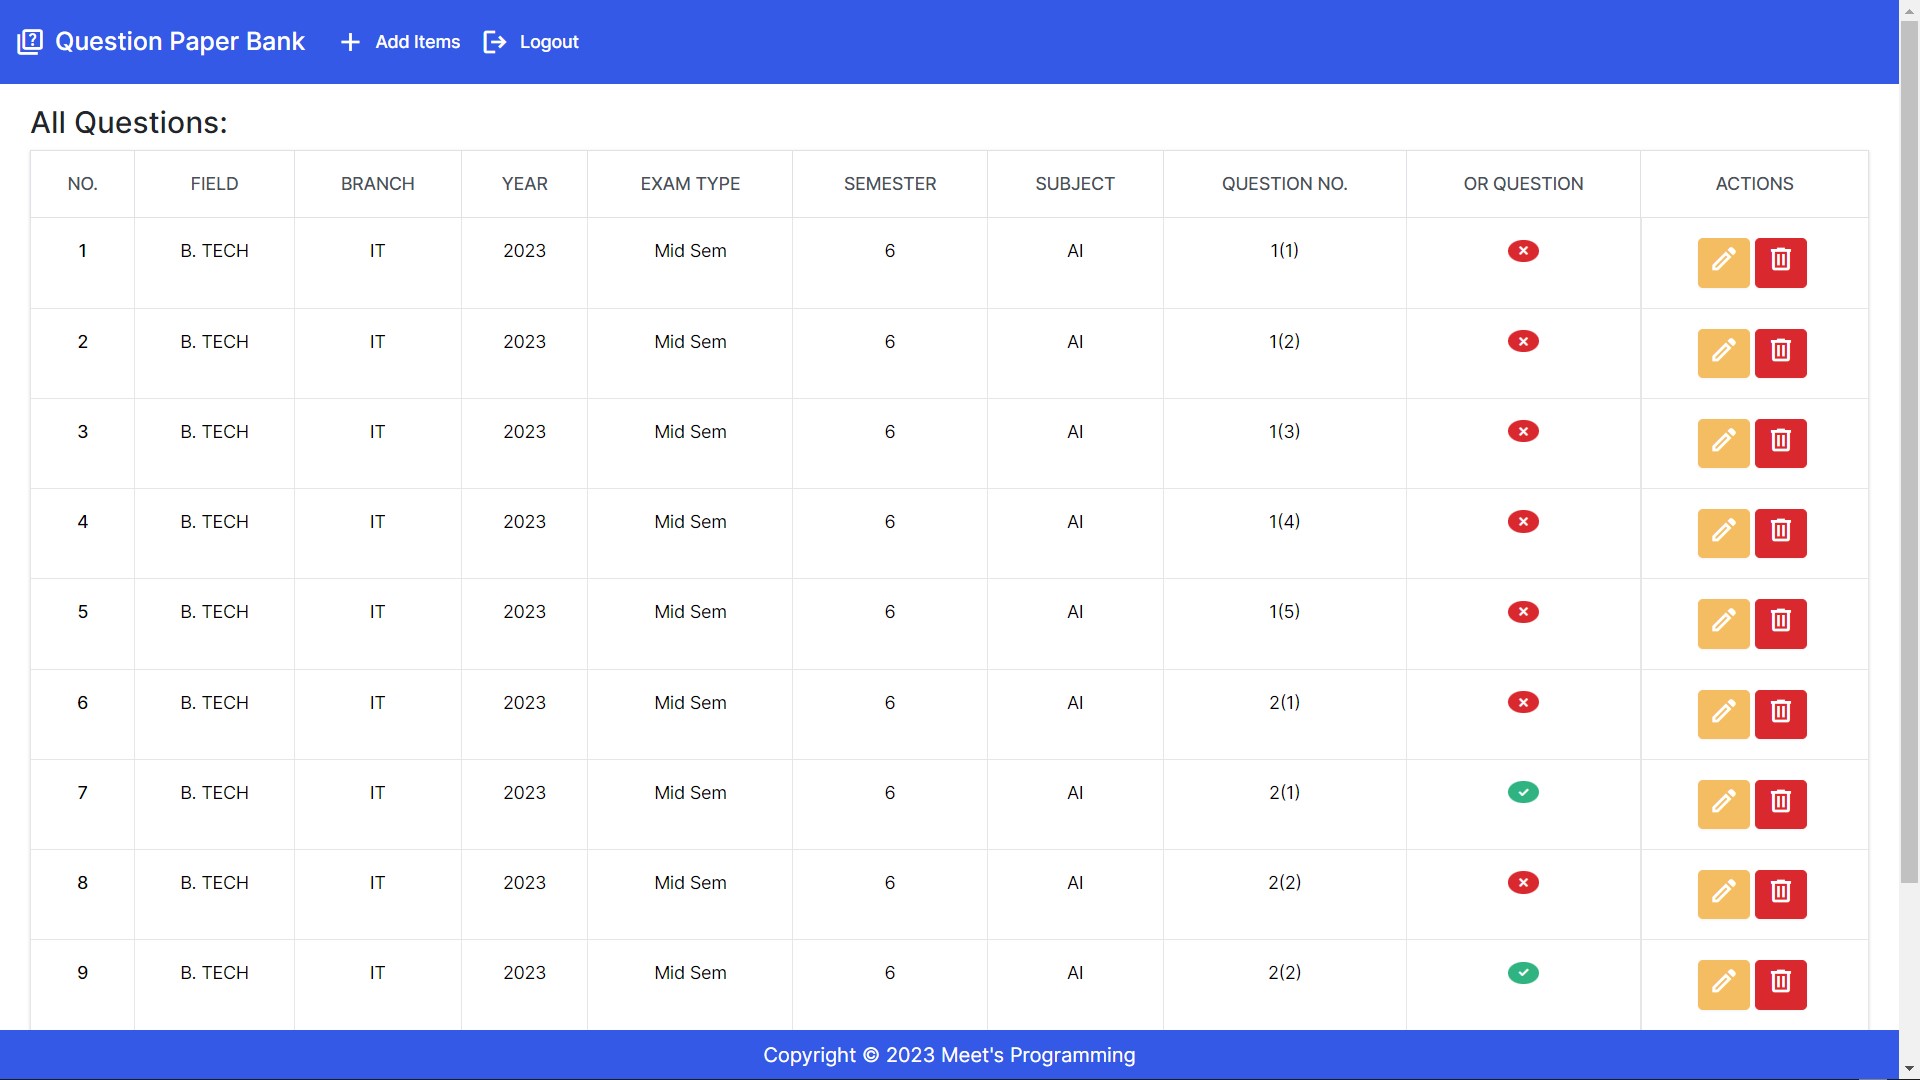1920x1080 pixels.
Task: Click green check OR-question badge in row 7
Action: point(1522,792)
